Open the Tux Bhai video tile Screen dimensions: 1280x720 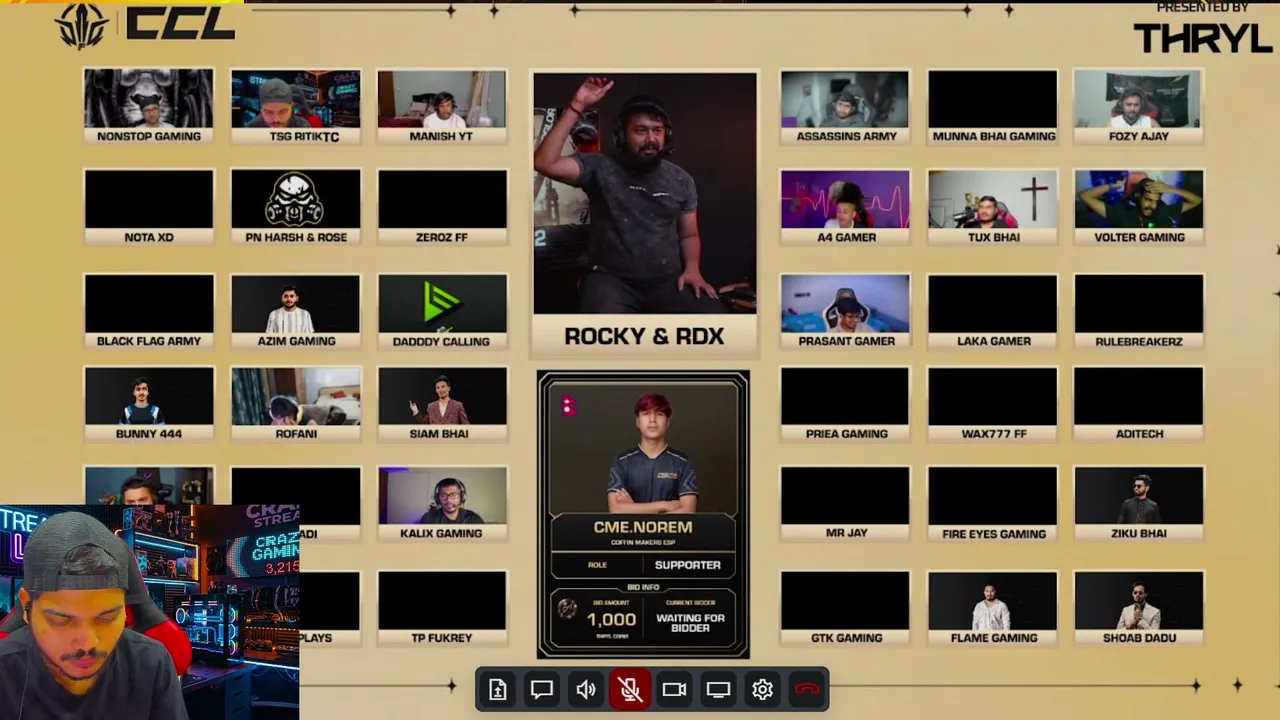pos(993,208)
